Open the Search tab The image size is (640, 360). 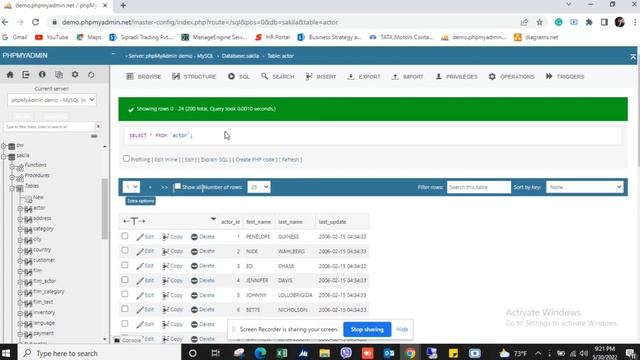coord(278,76)
